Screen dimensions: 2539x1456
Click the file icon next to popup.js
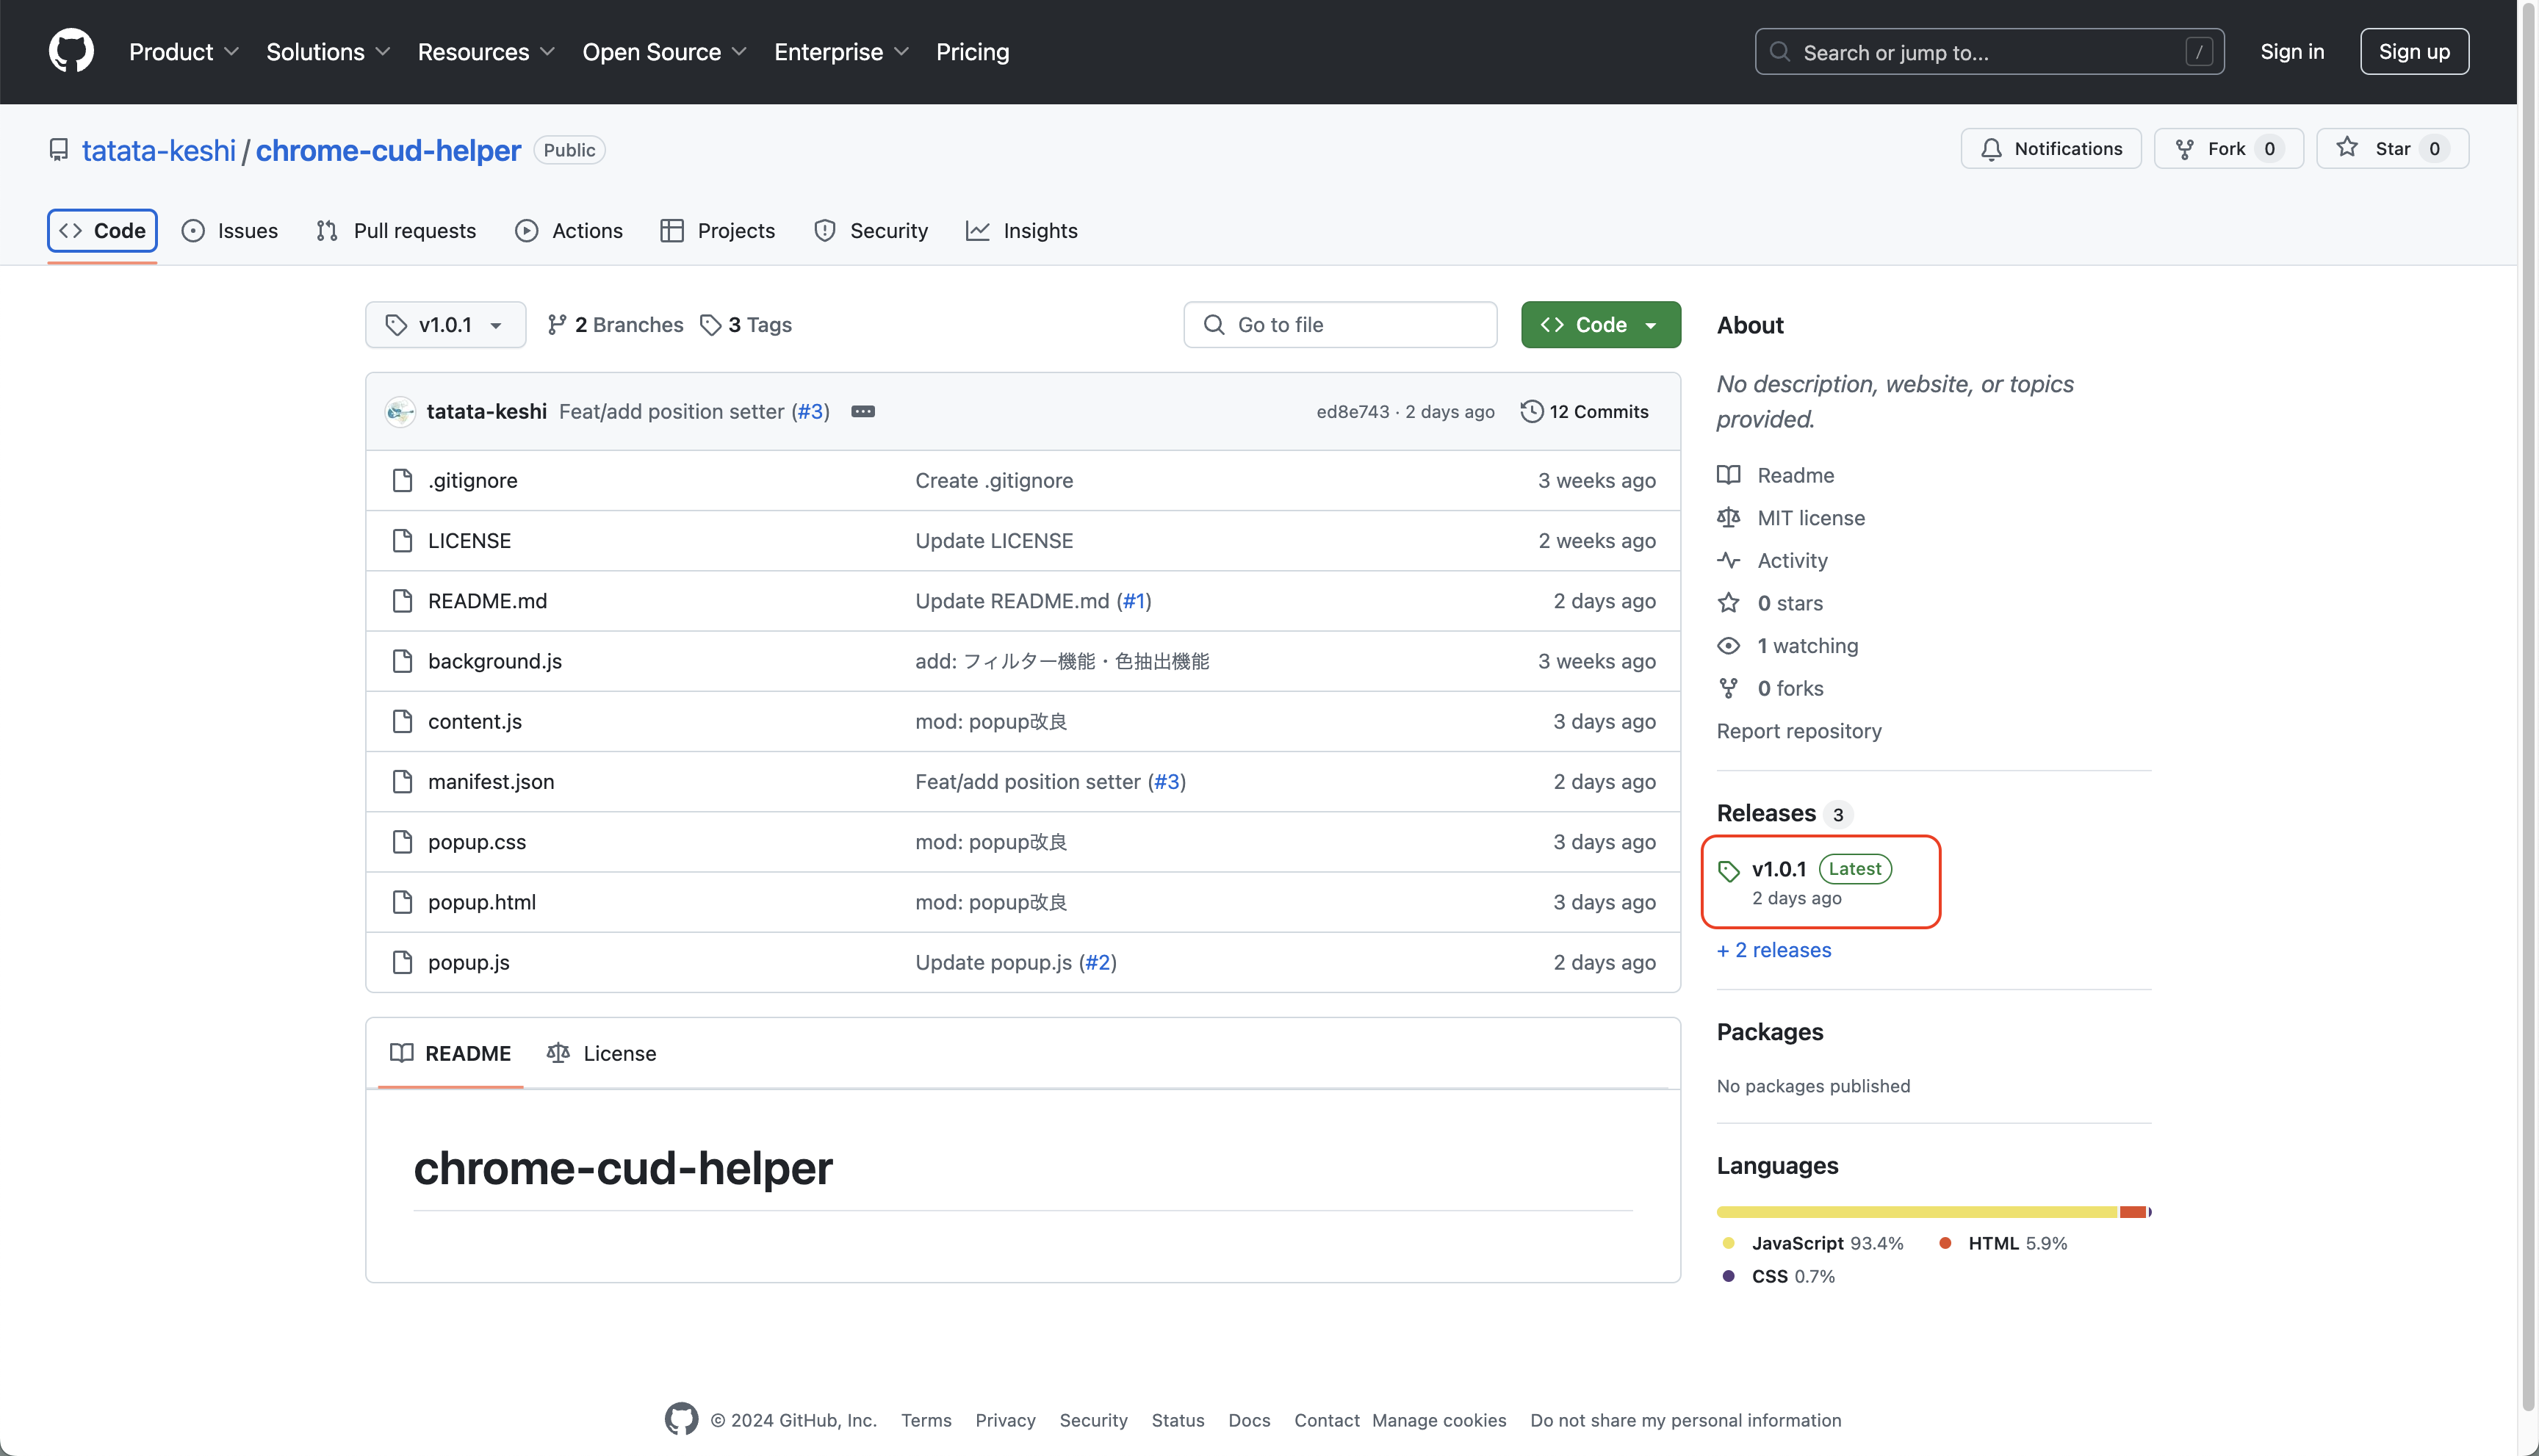point(402,962)
